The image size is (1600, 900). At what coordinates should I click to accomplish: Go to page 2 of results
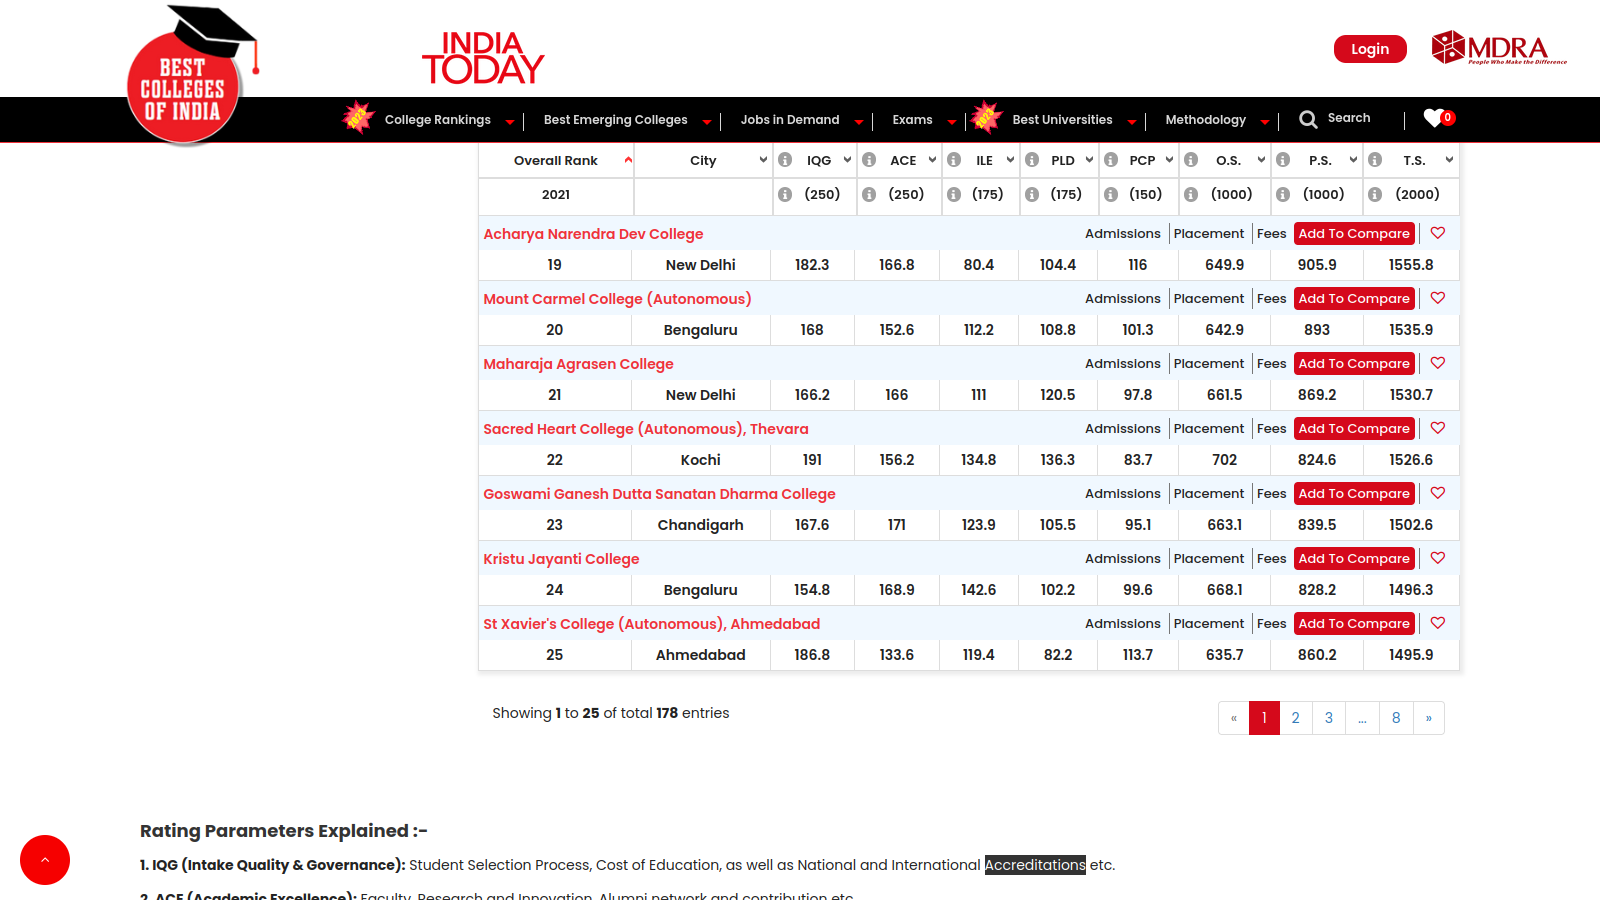(x=1295, y=718)
